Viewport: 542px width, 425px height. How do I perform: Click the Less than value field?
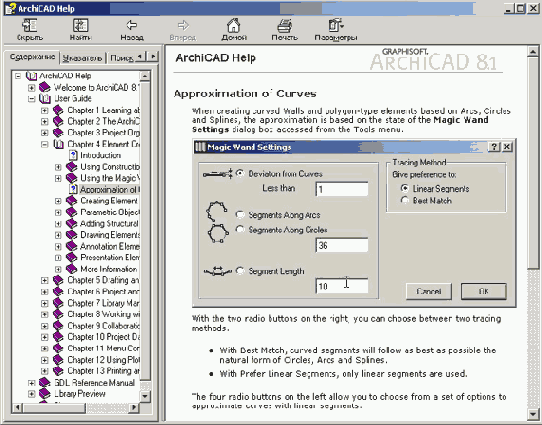pos(342,189)
